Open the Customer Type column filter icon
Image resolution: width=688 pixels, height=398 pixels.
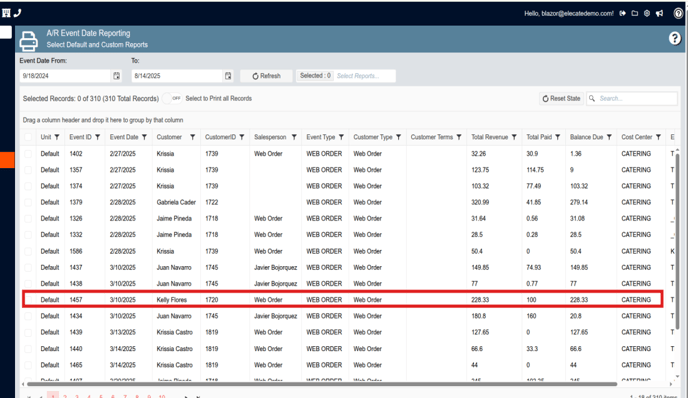tap(398, 137)
